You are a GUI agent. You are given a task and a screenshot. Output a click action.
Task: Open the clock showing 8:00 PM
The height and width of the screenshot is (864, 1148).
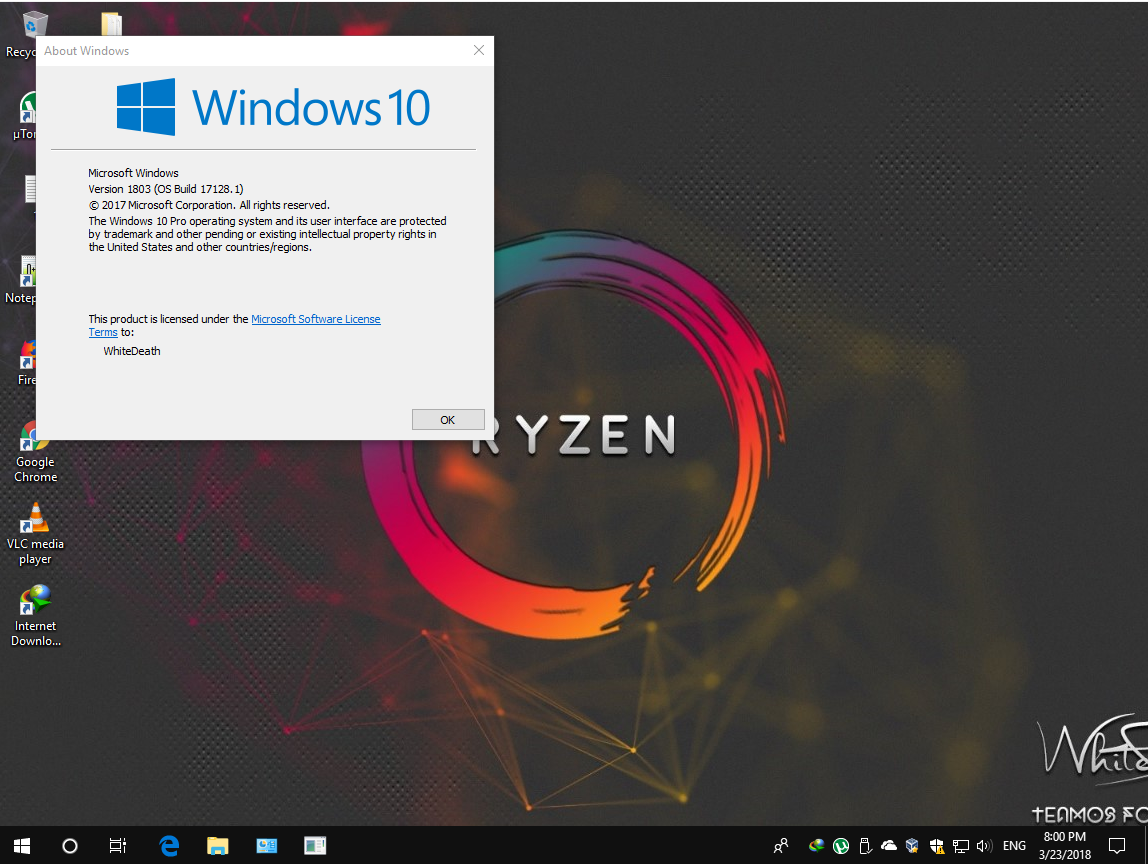1065,846
